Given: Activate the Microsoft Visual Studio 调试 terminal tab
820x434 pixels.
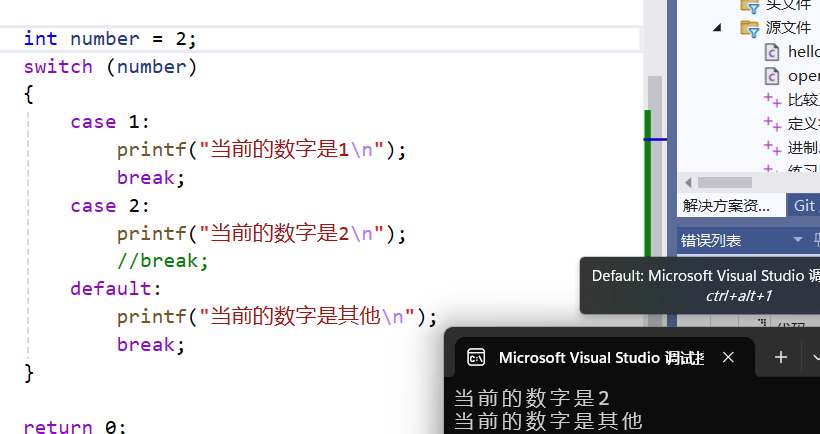Looking at the screenshot, I should 605,358.
